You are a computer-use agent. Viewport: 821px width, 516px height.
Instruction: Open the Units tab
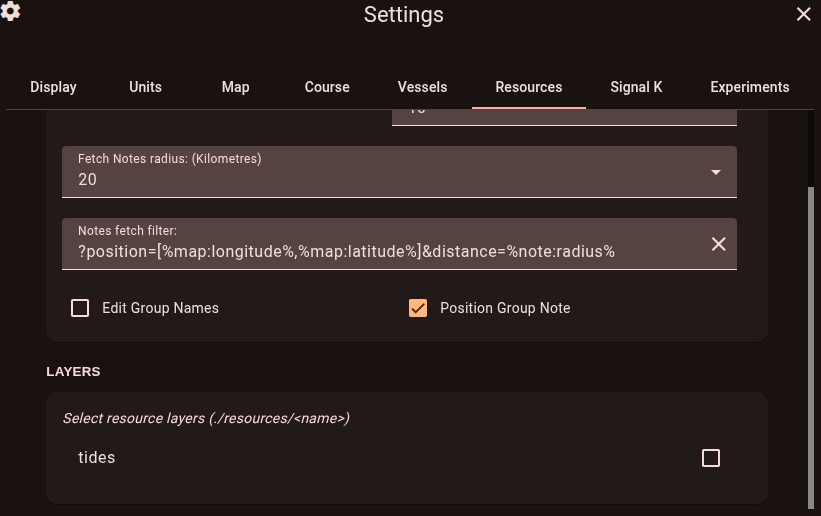[x=145, y=87]
